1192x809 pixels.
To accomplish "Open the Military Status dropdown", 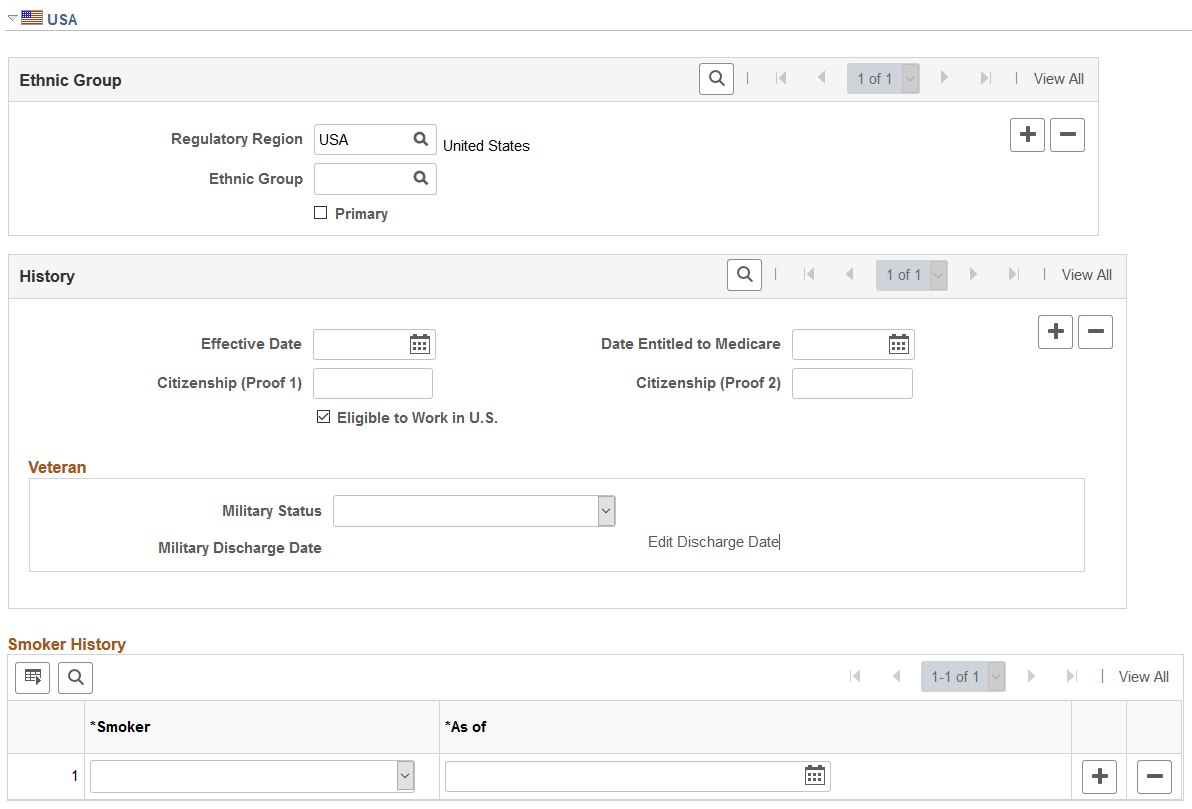I will [474, 511].
